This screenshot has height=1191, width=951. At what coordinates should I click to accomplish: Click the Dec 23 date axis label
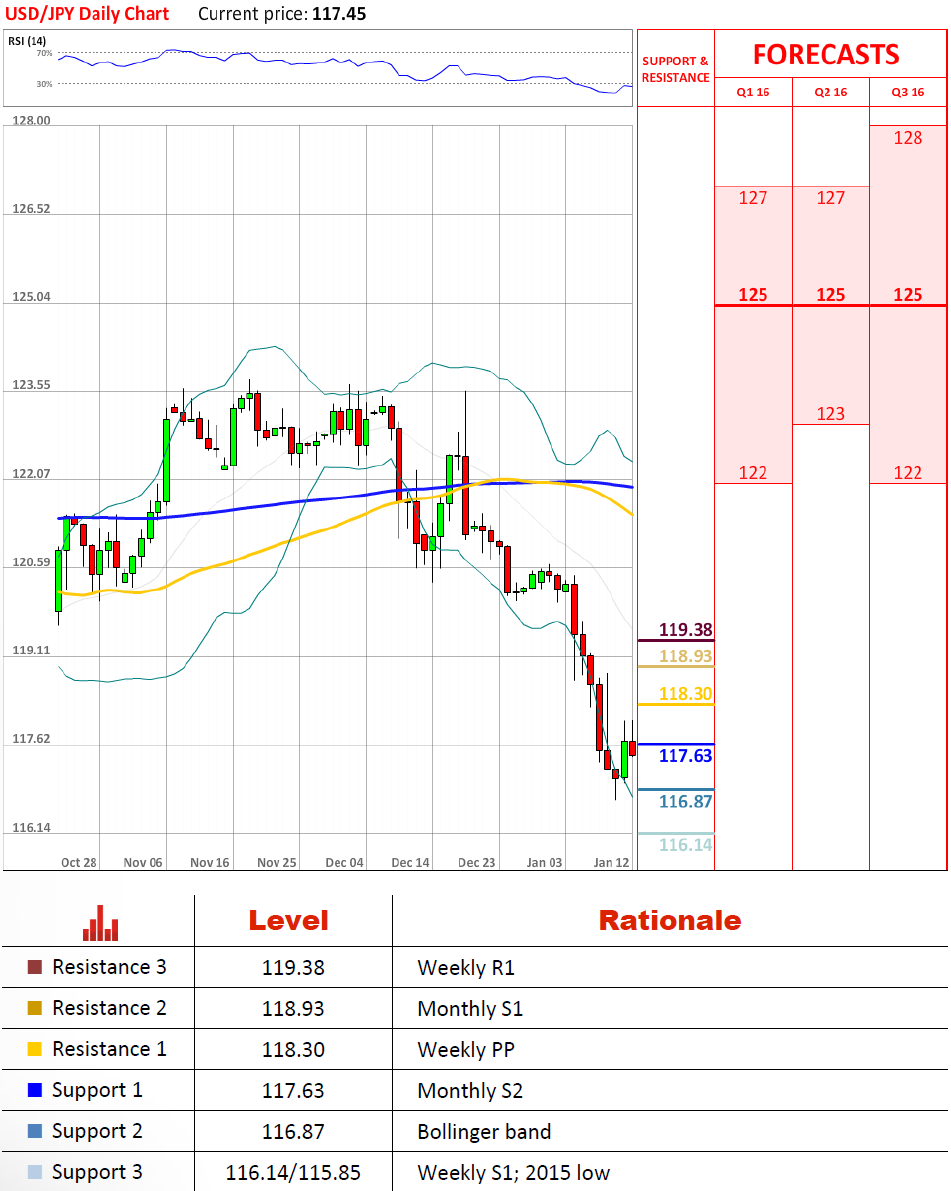click(x=476, y=863)
